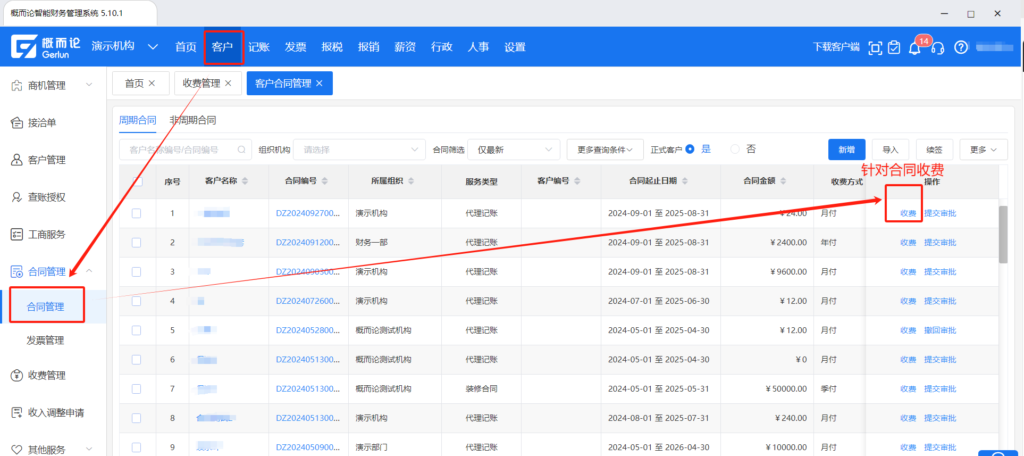Expand the 其他服务 sidebar group
This screenshot has height=456, width=1024.
[x=89, y=449]
